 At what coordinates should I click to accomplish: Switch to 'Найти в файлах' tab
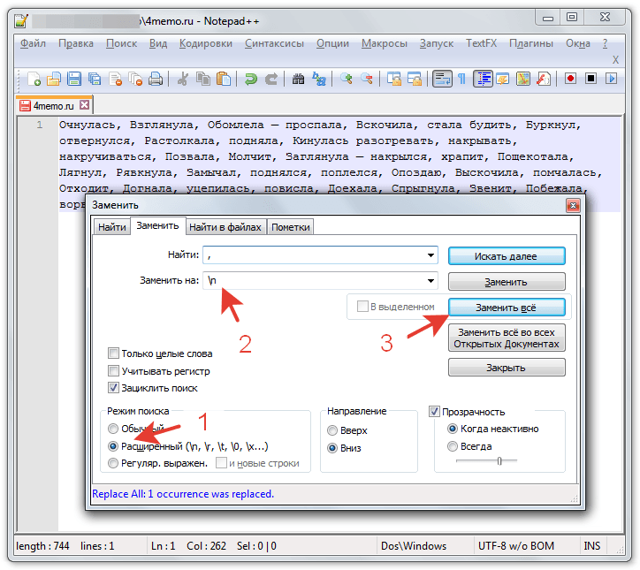tap(225, 227)
